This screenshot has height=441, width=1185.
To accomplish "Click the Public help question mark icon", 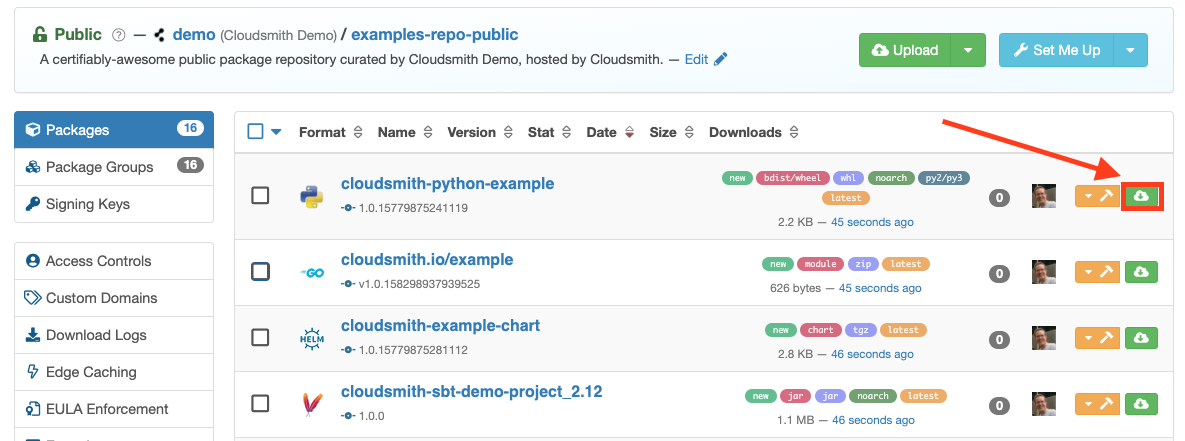I will click(x=118, y=35).
